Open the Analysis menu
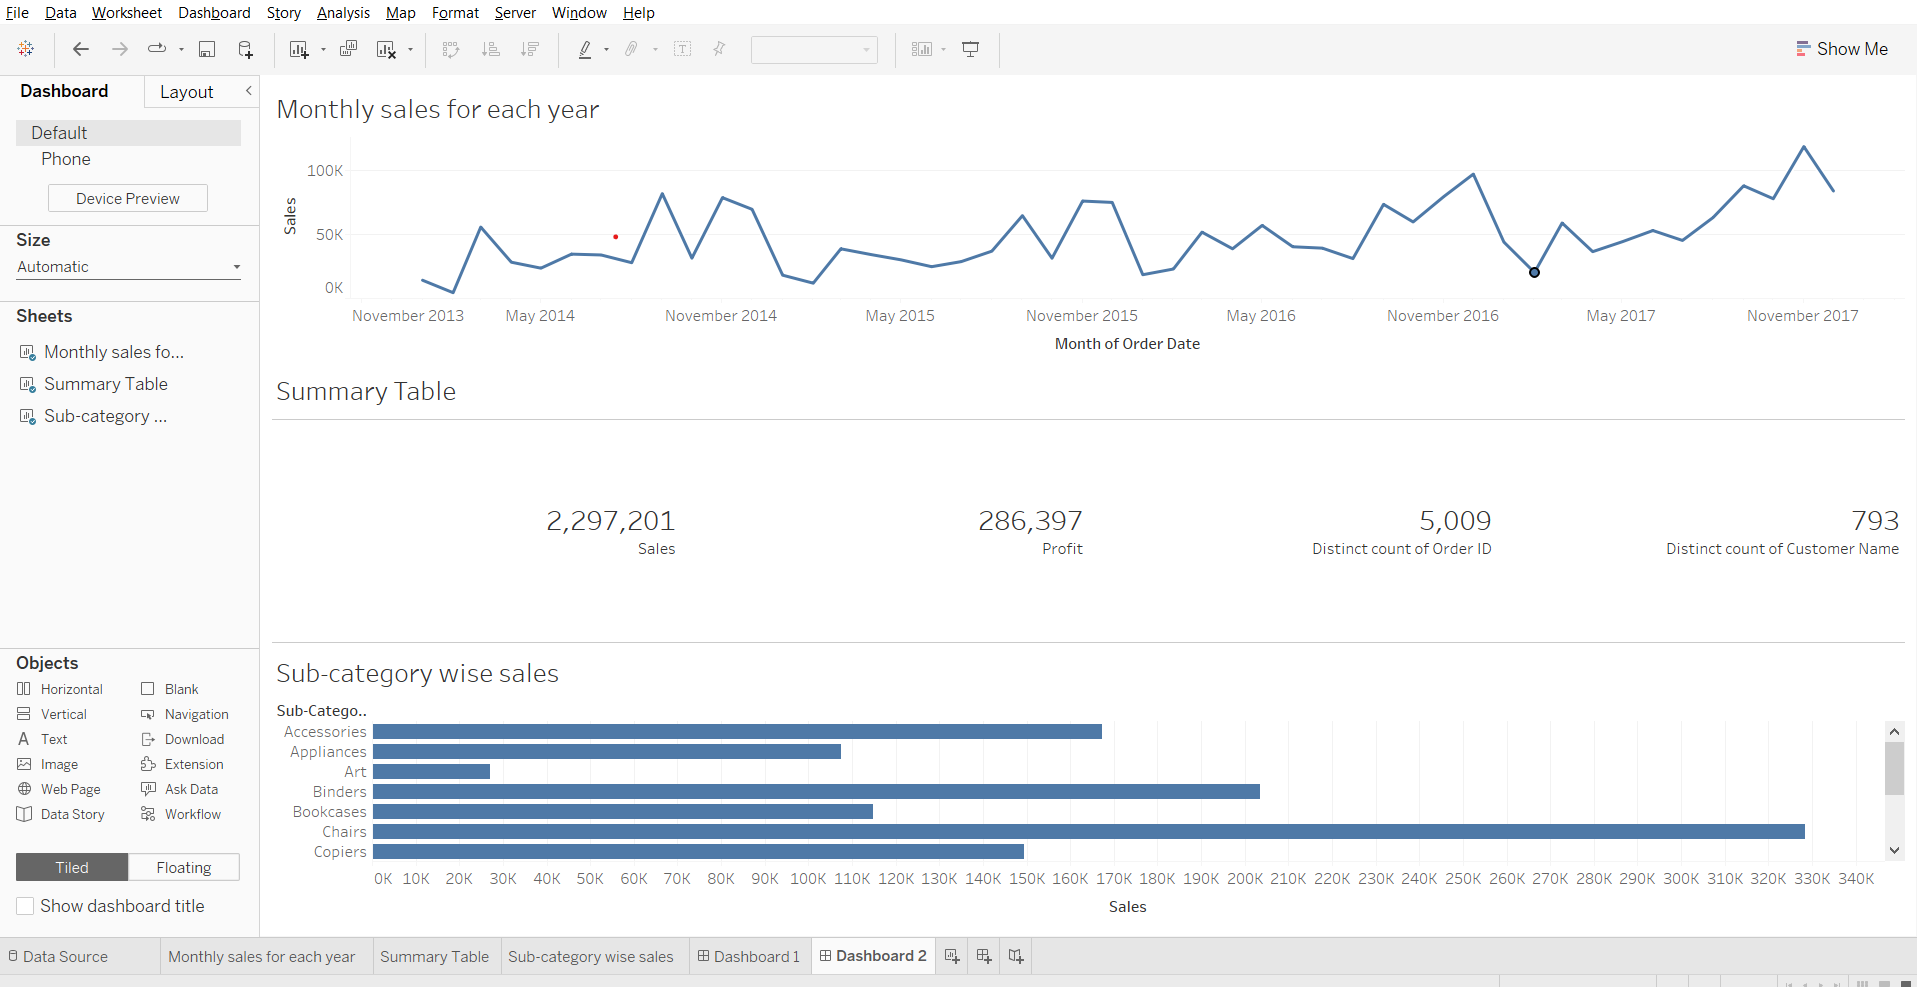Viewport: 1917px width, 987px height. (x=343, y=13)
